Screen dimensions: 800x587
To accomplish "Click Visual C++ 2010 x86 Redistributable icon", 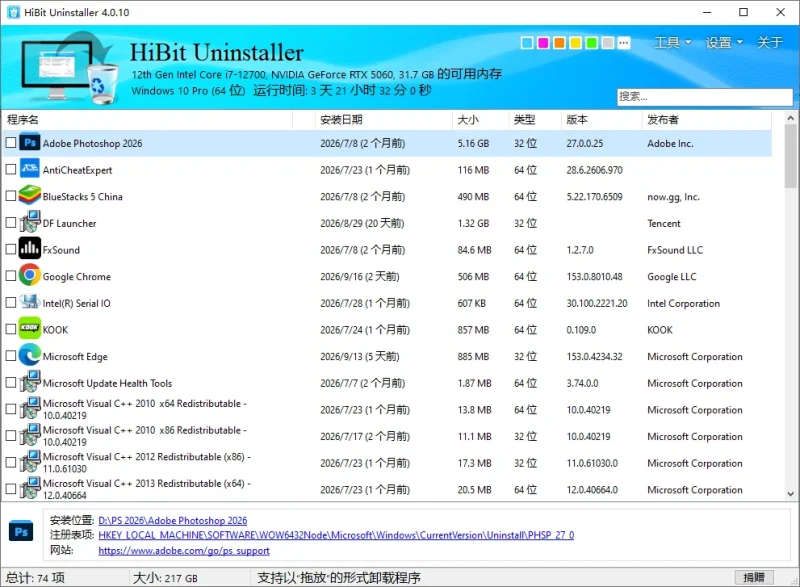I will [30, 435].
